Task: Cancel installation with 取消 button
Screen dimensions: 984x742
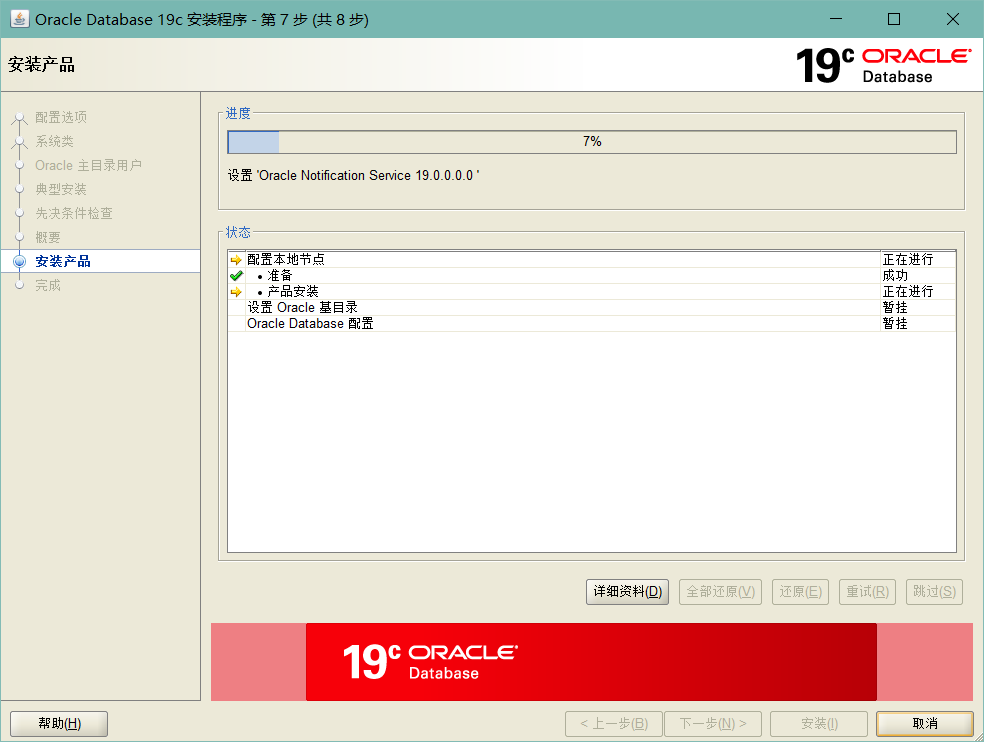Action: (x=924, y=724)
